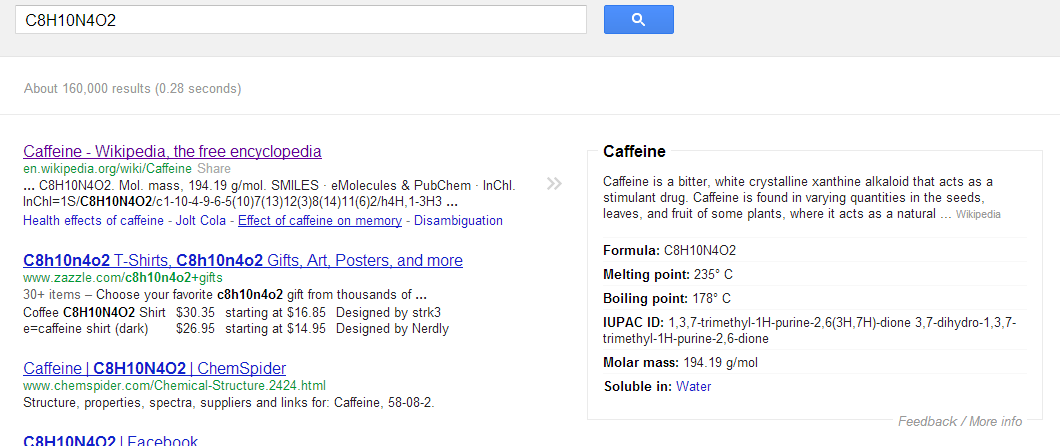Click the Melting point 235° C row

815,274
